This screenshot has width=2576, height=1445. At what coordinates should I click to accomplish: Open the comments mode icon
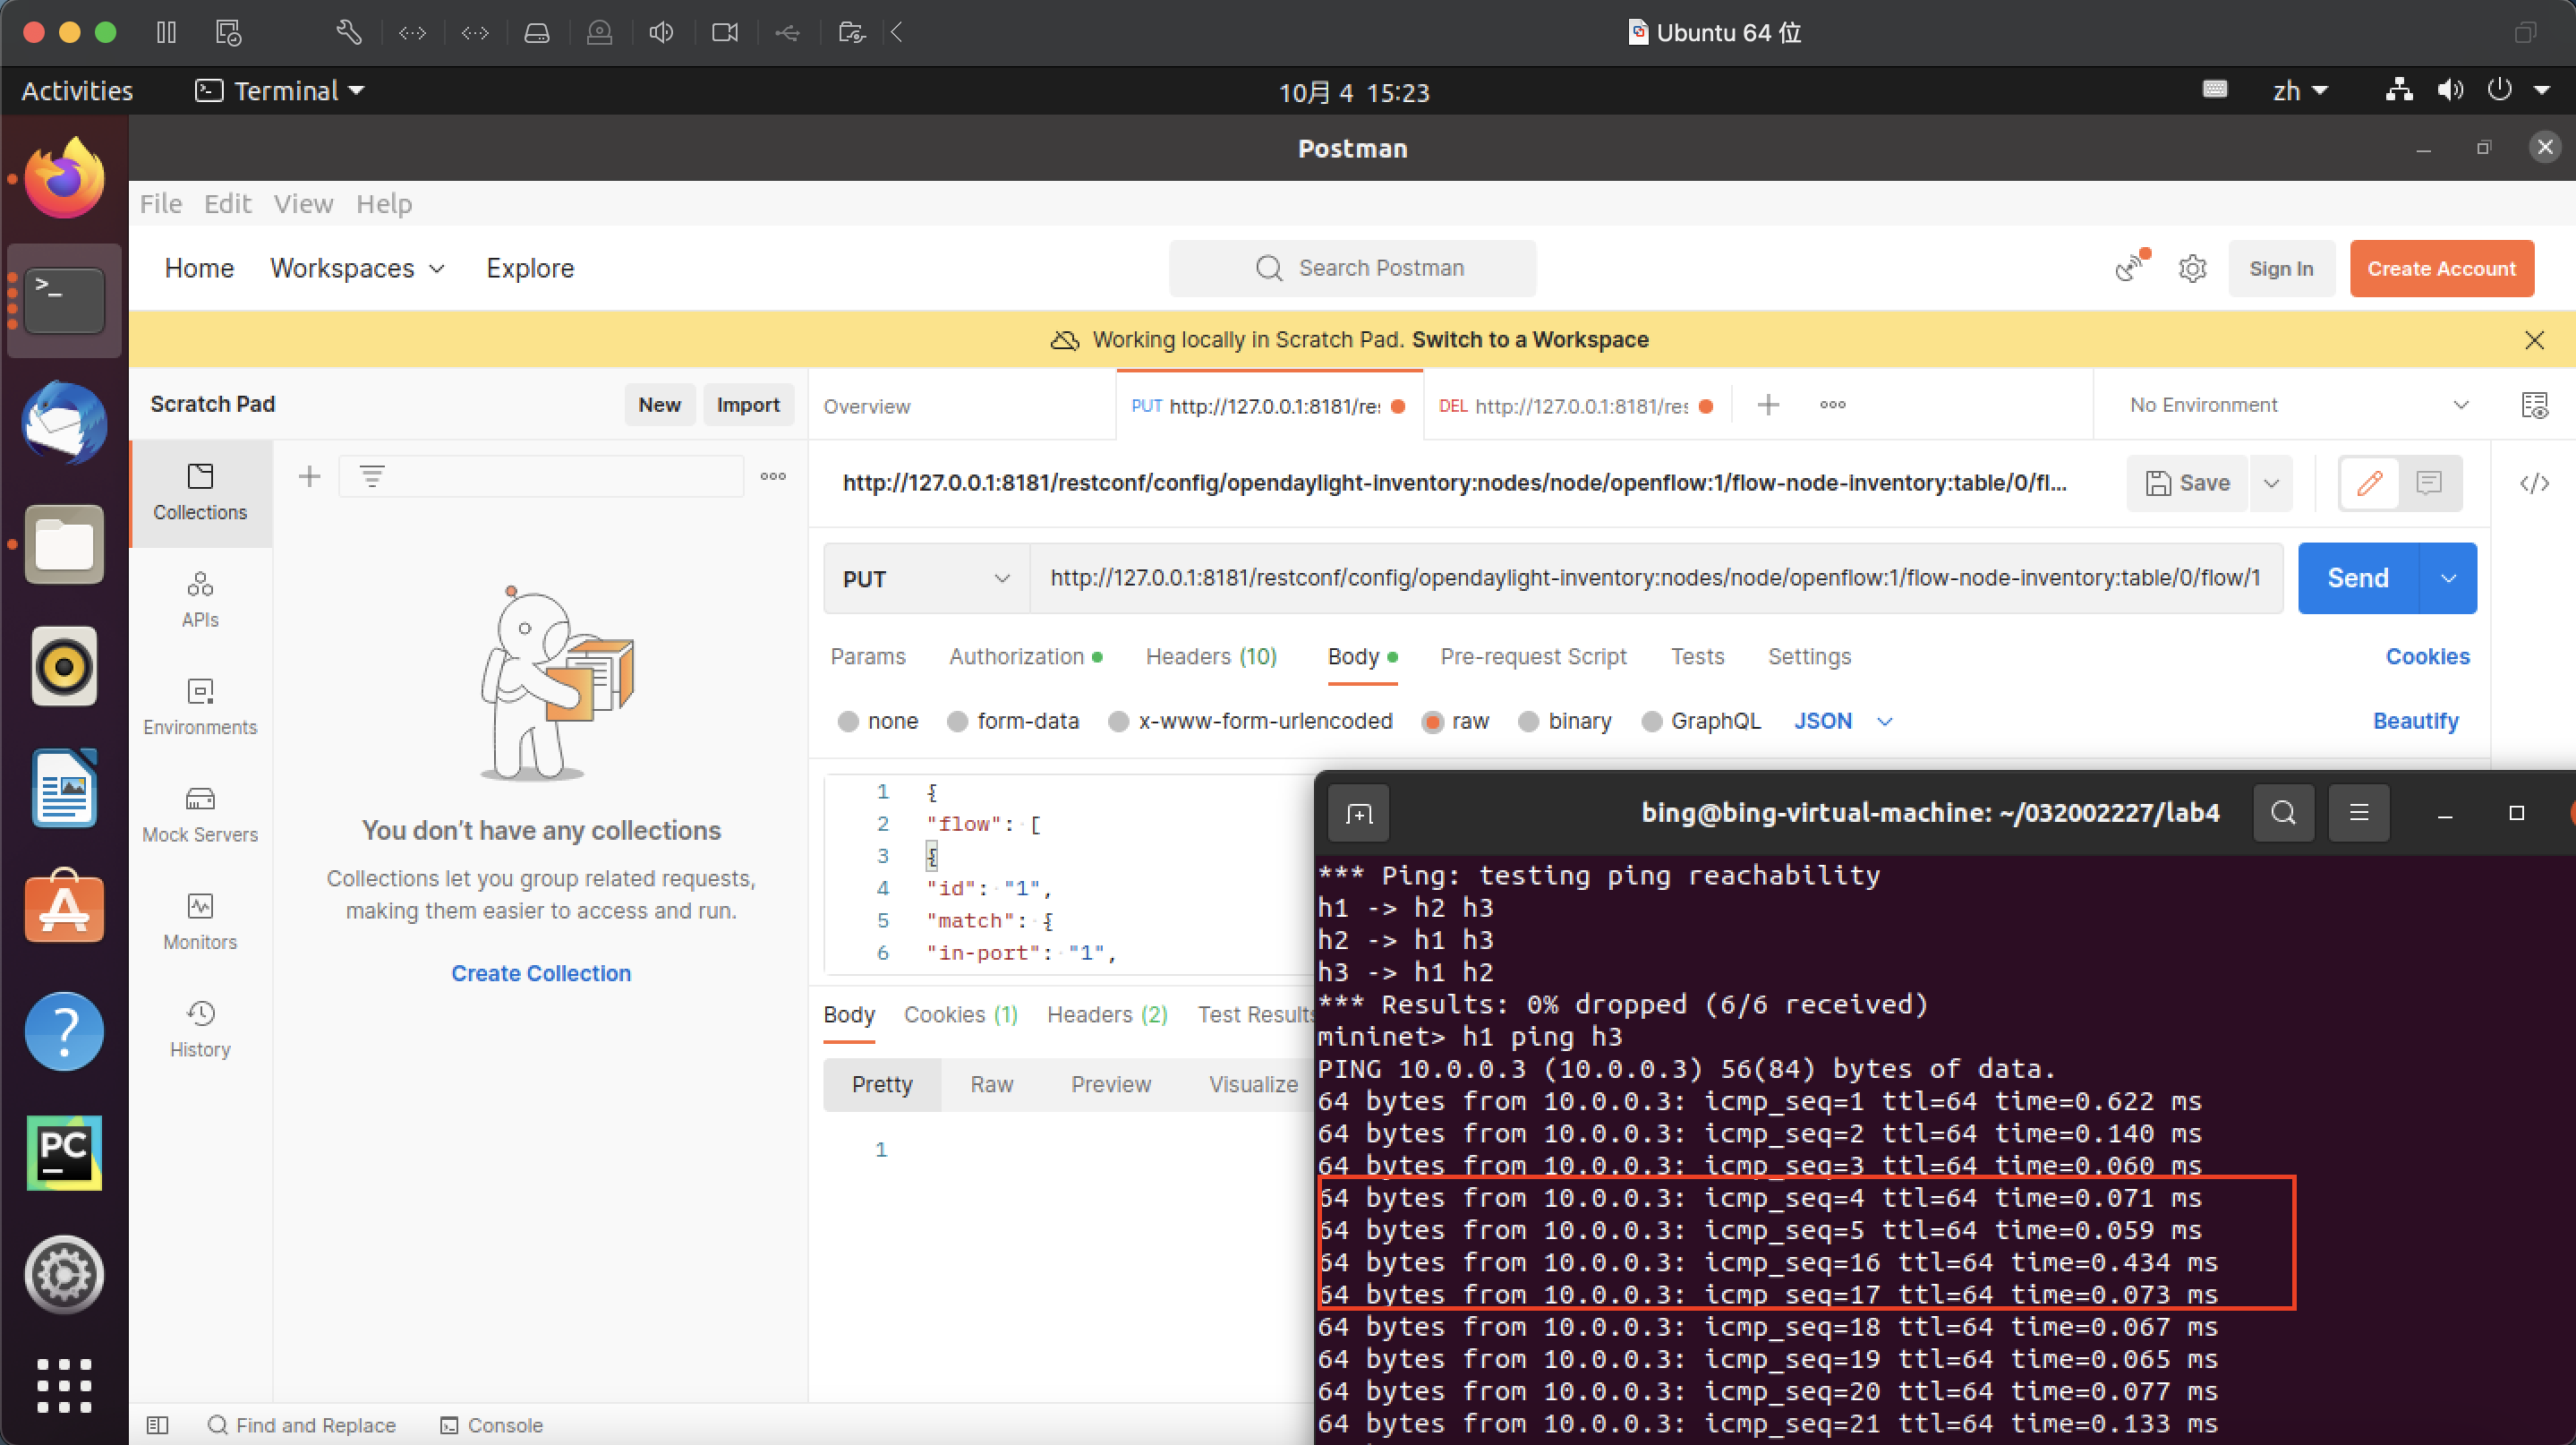(2429, 484)
